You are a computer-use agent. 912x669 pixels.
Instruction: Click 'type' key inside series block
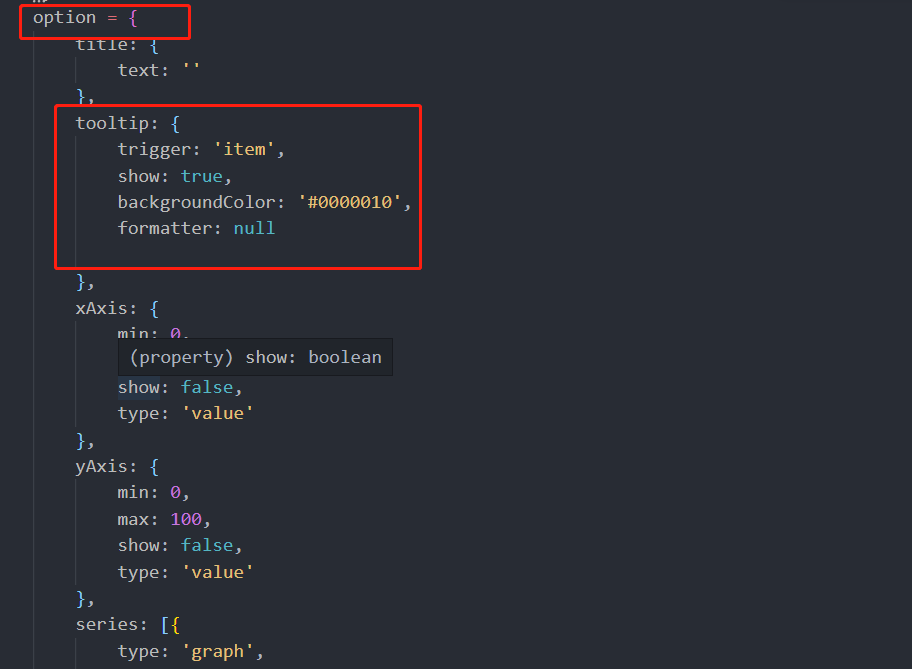tap(138, 652)
